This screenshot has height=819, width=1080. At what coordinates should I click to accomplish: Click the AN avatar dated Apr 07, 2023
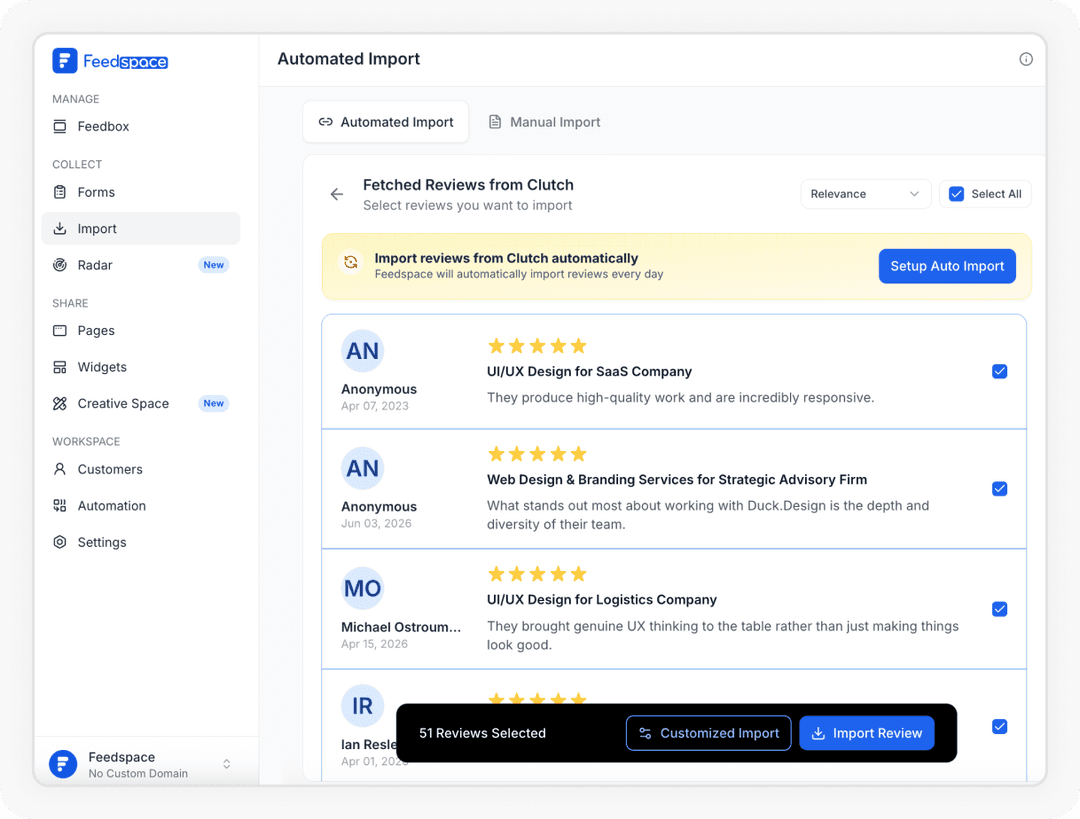pyautogui.click(x=362, y=351)
